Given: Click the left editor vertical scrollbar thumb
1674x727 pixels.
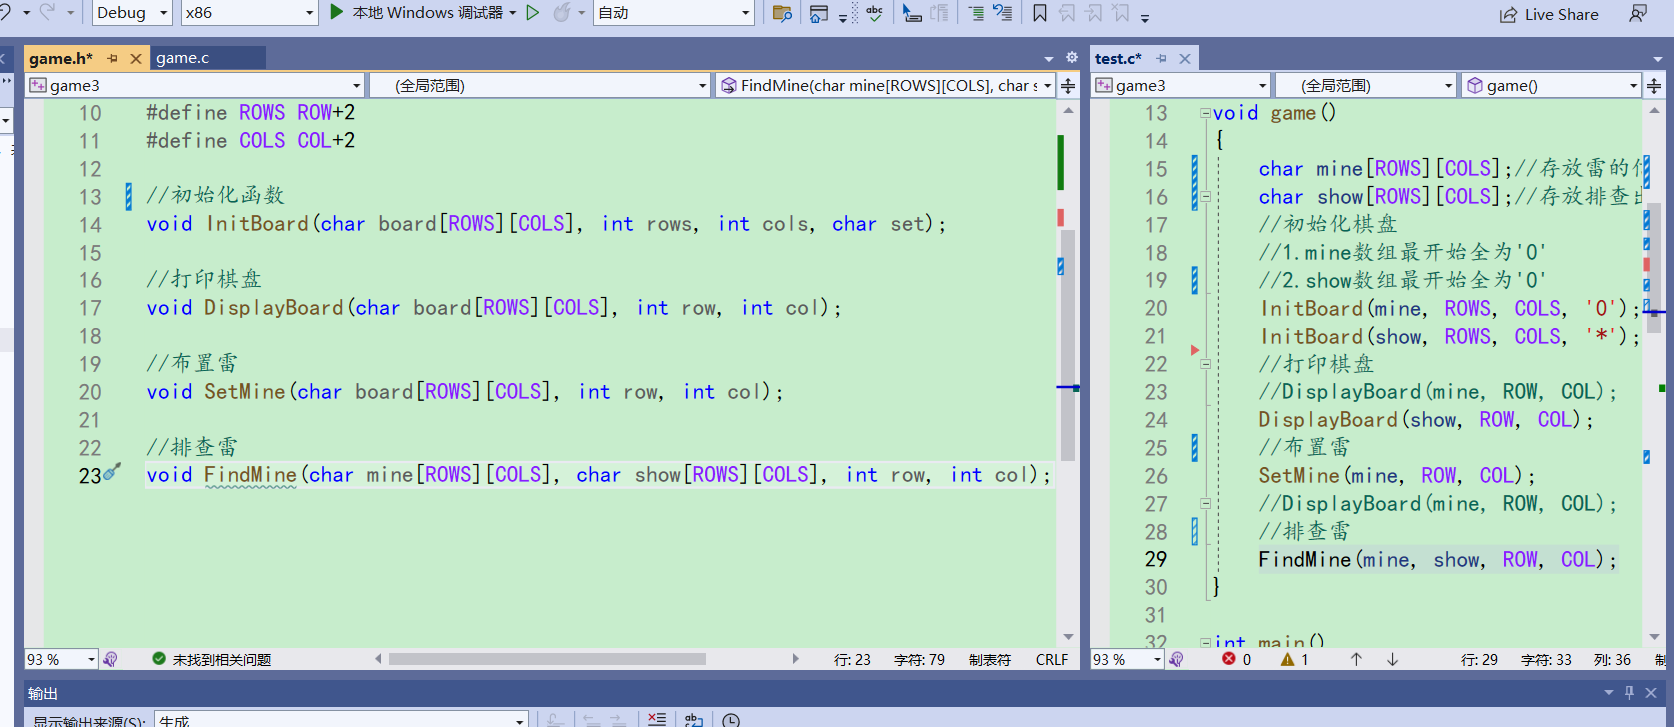Looking at the screenshot, I should (x=1068, y=345).
